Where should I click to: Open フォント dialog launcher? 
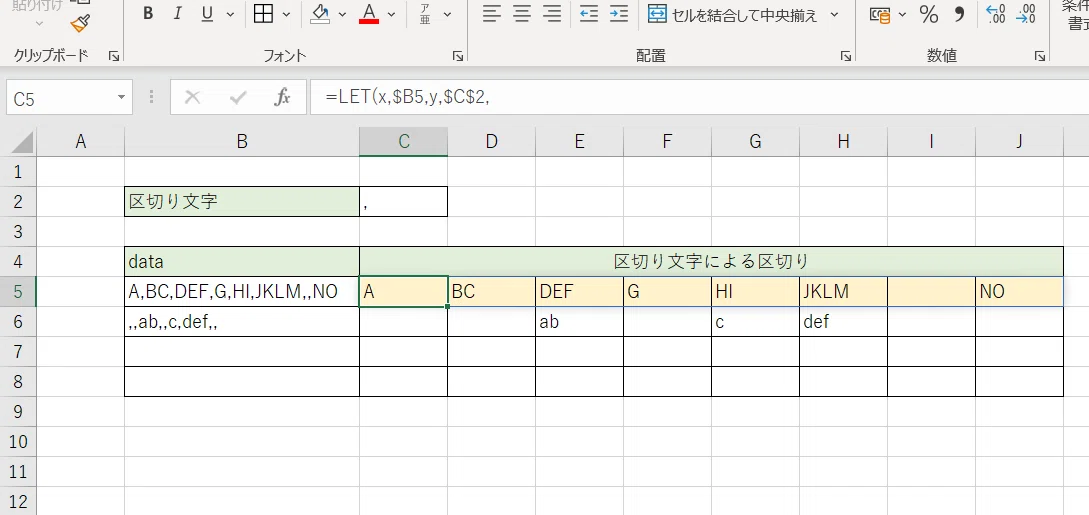(458, 56)
